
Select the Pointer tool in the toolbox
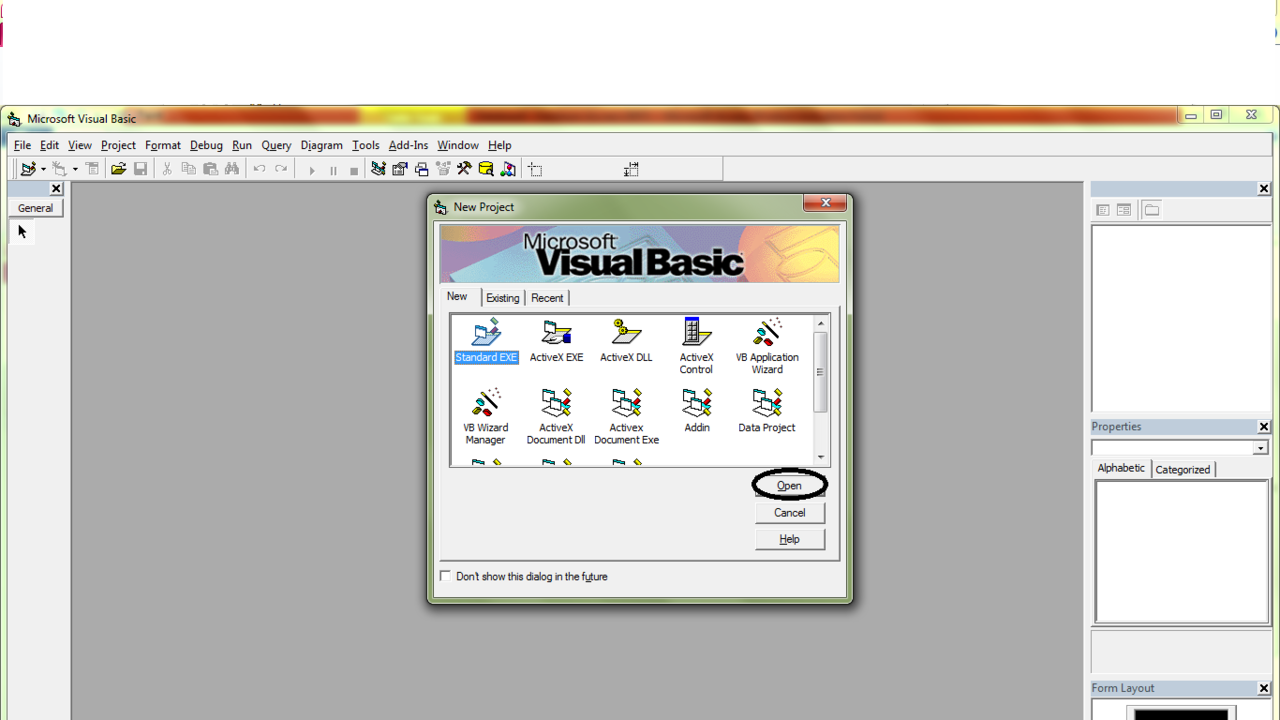[22, 232]
